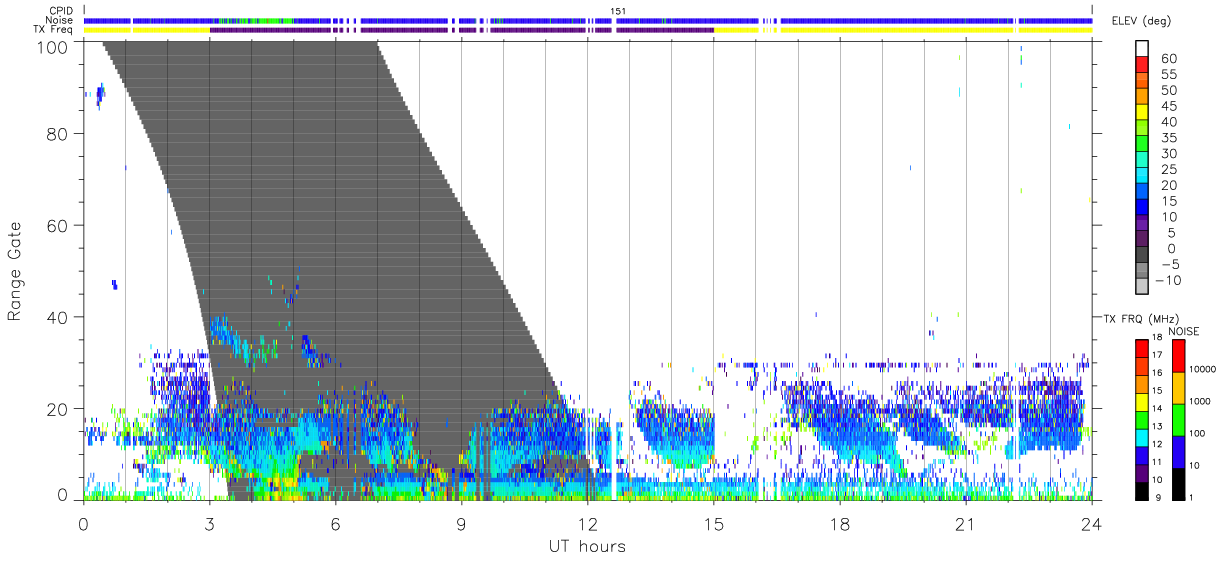Click the "TX Freq" row label at top left

tap(53, 30)
